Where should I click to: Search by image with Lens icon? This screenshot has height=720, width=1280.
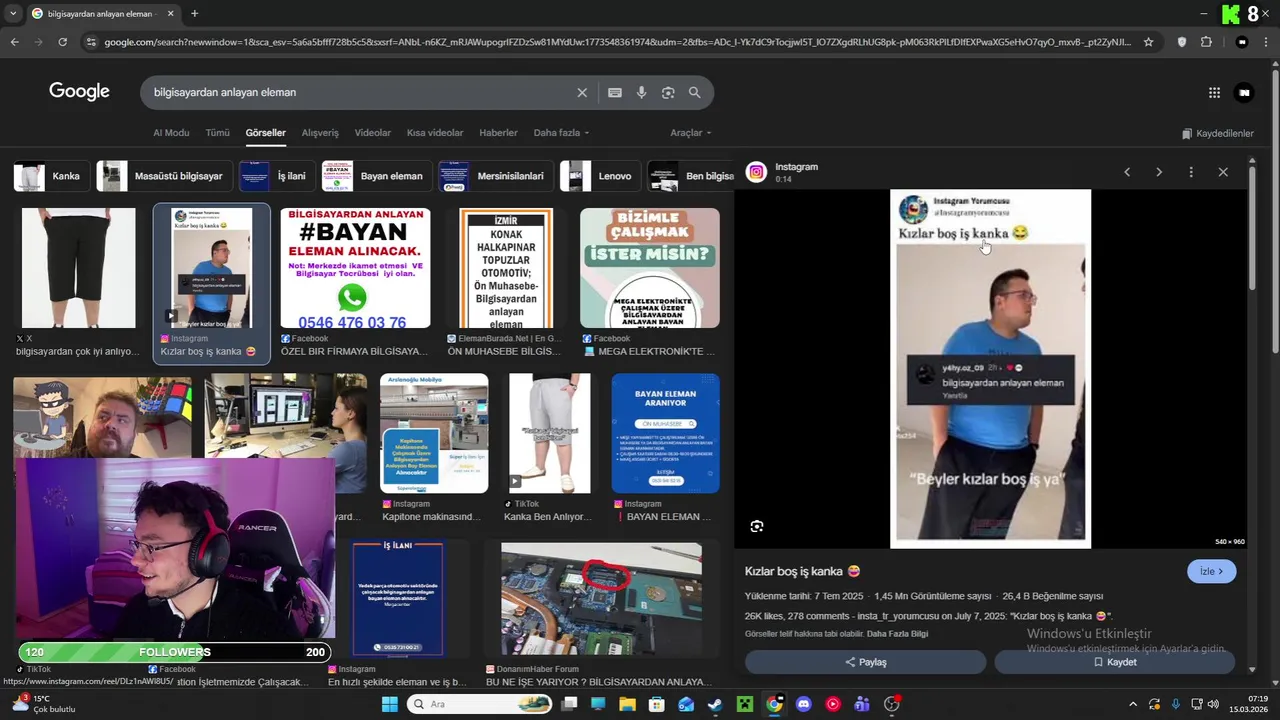tap(668, 92)
